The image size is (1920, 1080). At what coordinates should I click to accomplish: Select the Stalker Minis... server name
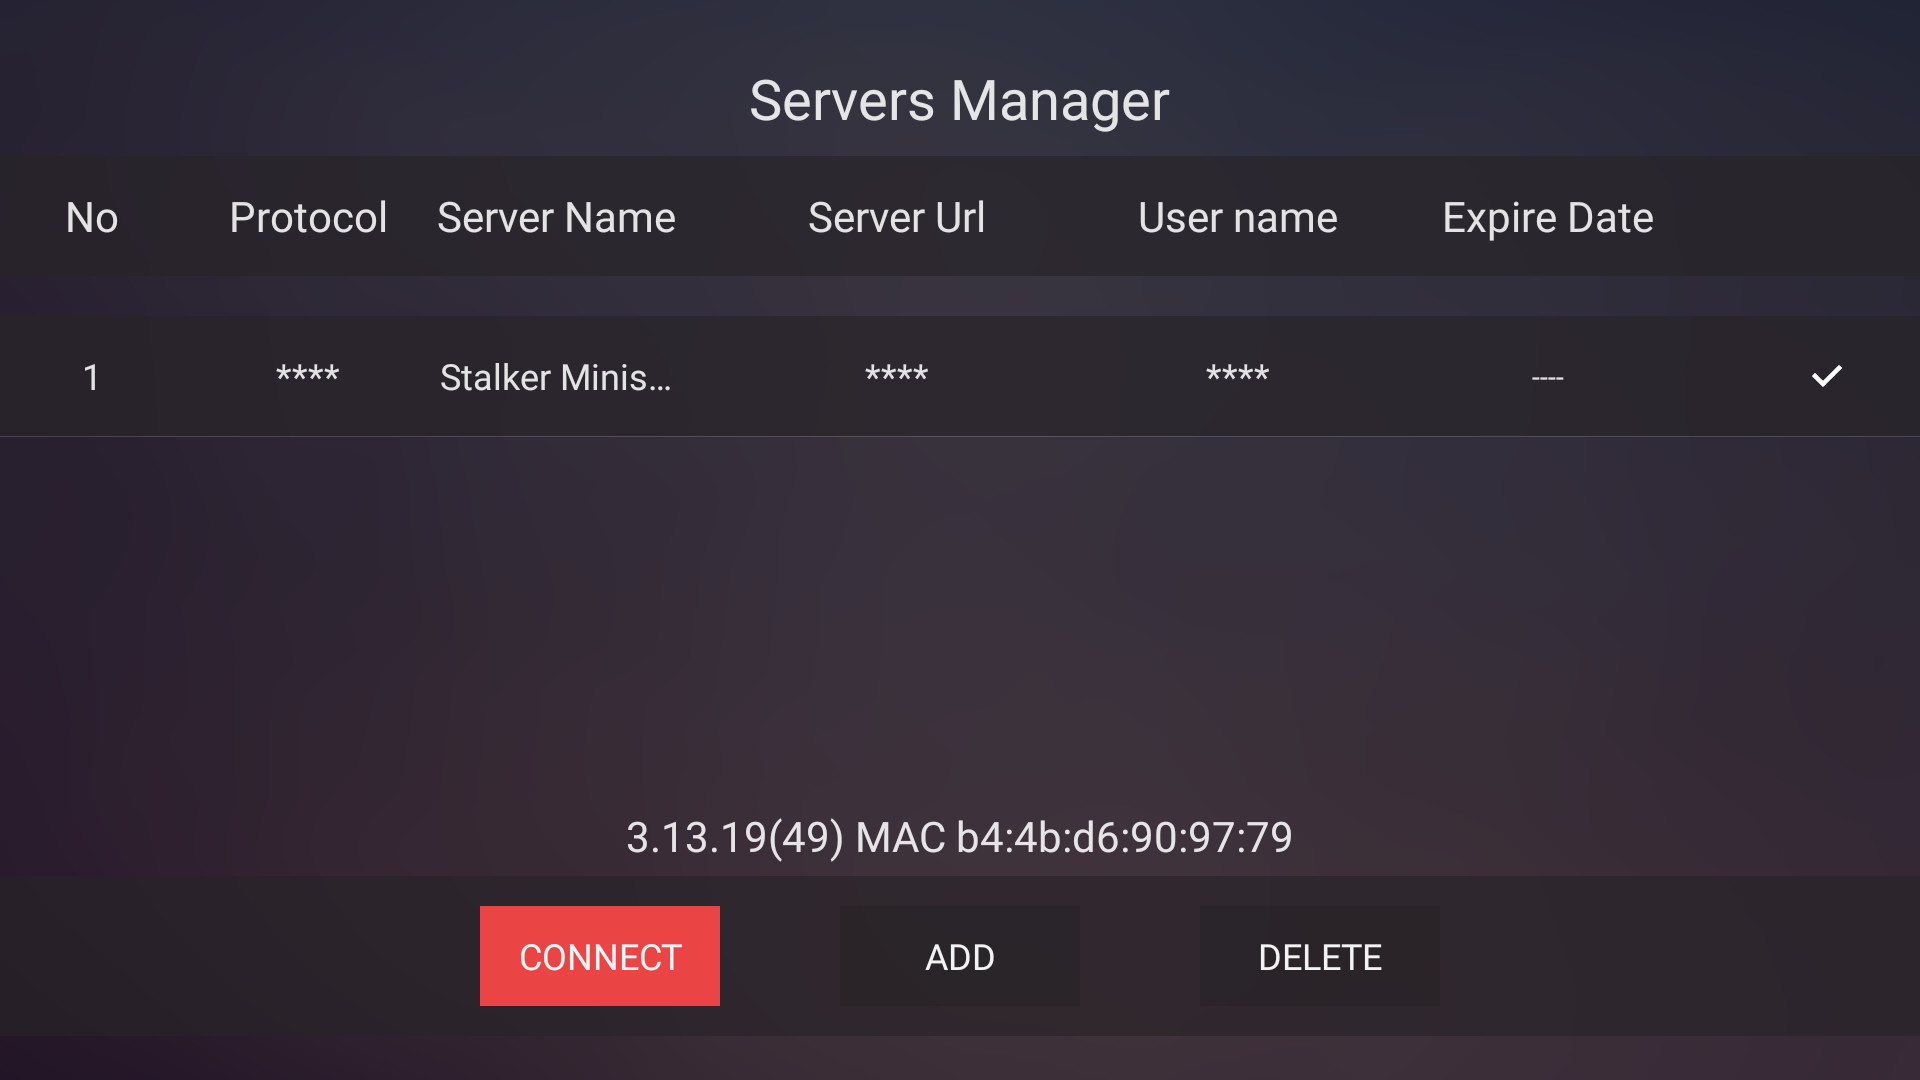coord(555,378)
